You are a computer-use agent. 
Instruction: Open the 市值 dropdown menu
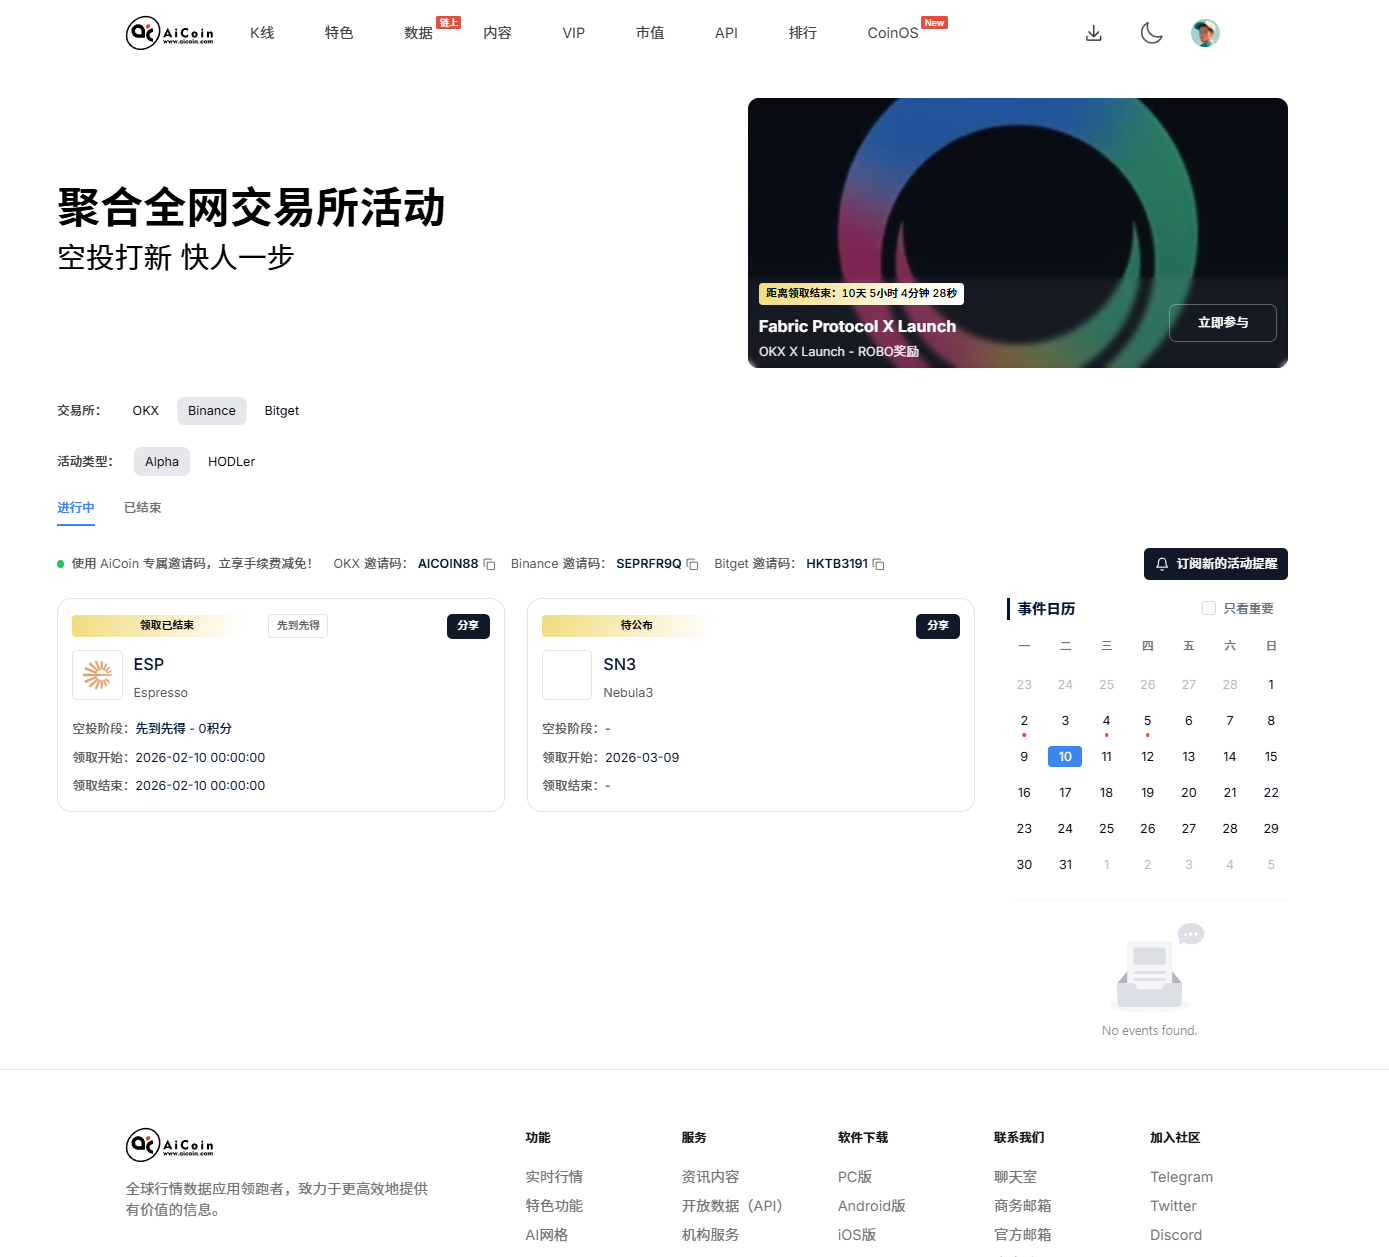[649, 32]
